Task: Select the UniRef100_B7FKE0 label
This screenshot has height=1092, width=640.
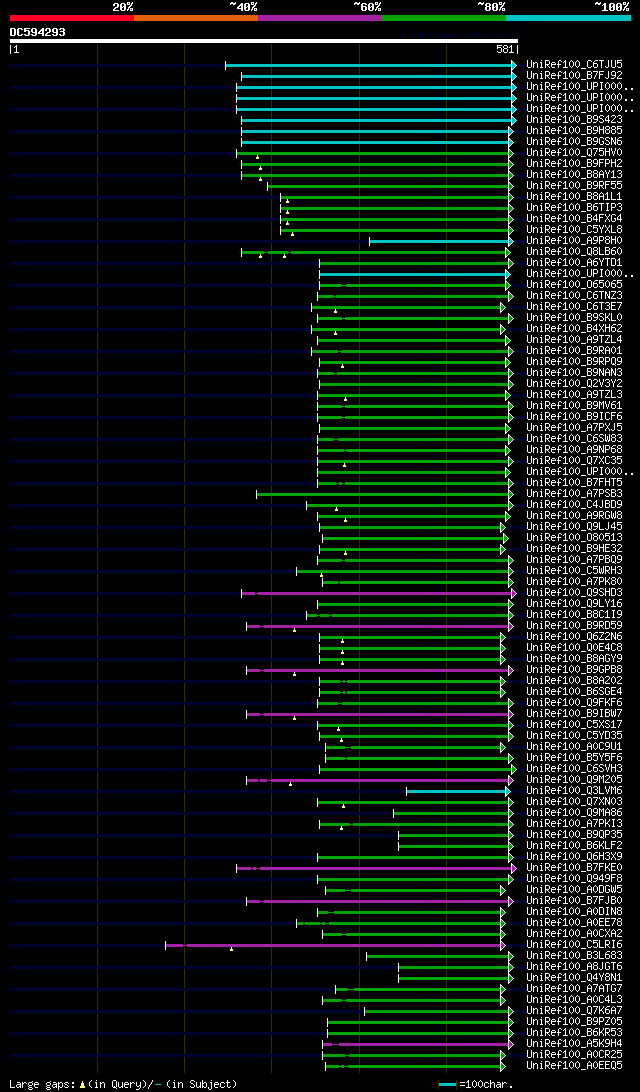Action: click(x=575, y=868)
